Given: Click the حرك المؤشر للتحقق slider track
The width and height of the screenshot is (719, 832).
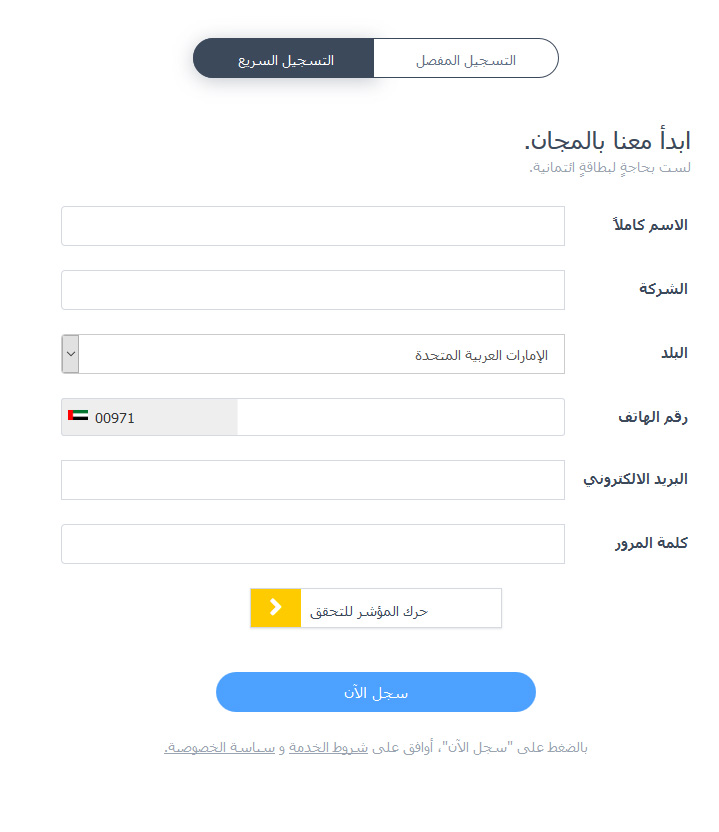Looking at the screenshot, I should 400,608.
